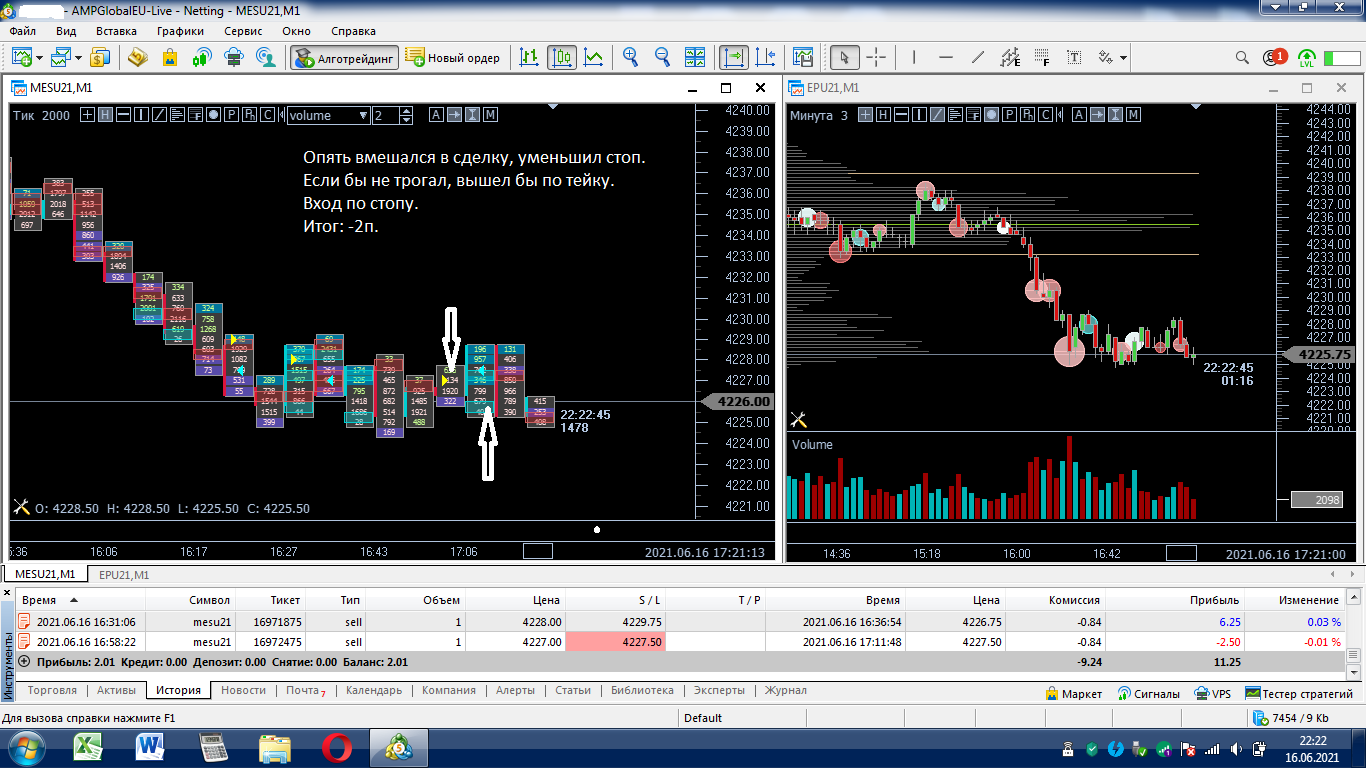Image resolution: width=1366 pixels, height=768 pixels.
Task: Open the VPS cloud toolbar icon
Action: pyautogui.click(x=234, y=57)
